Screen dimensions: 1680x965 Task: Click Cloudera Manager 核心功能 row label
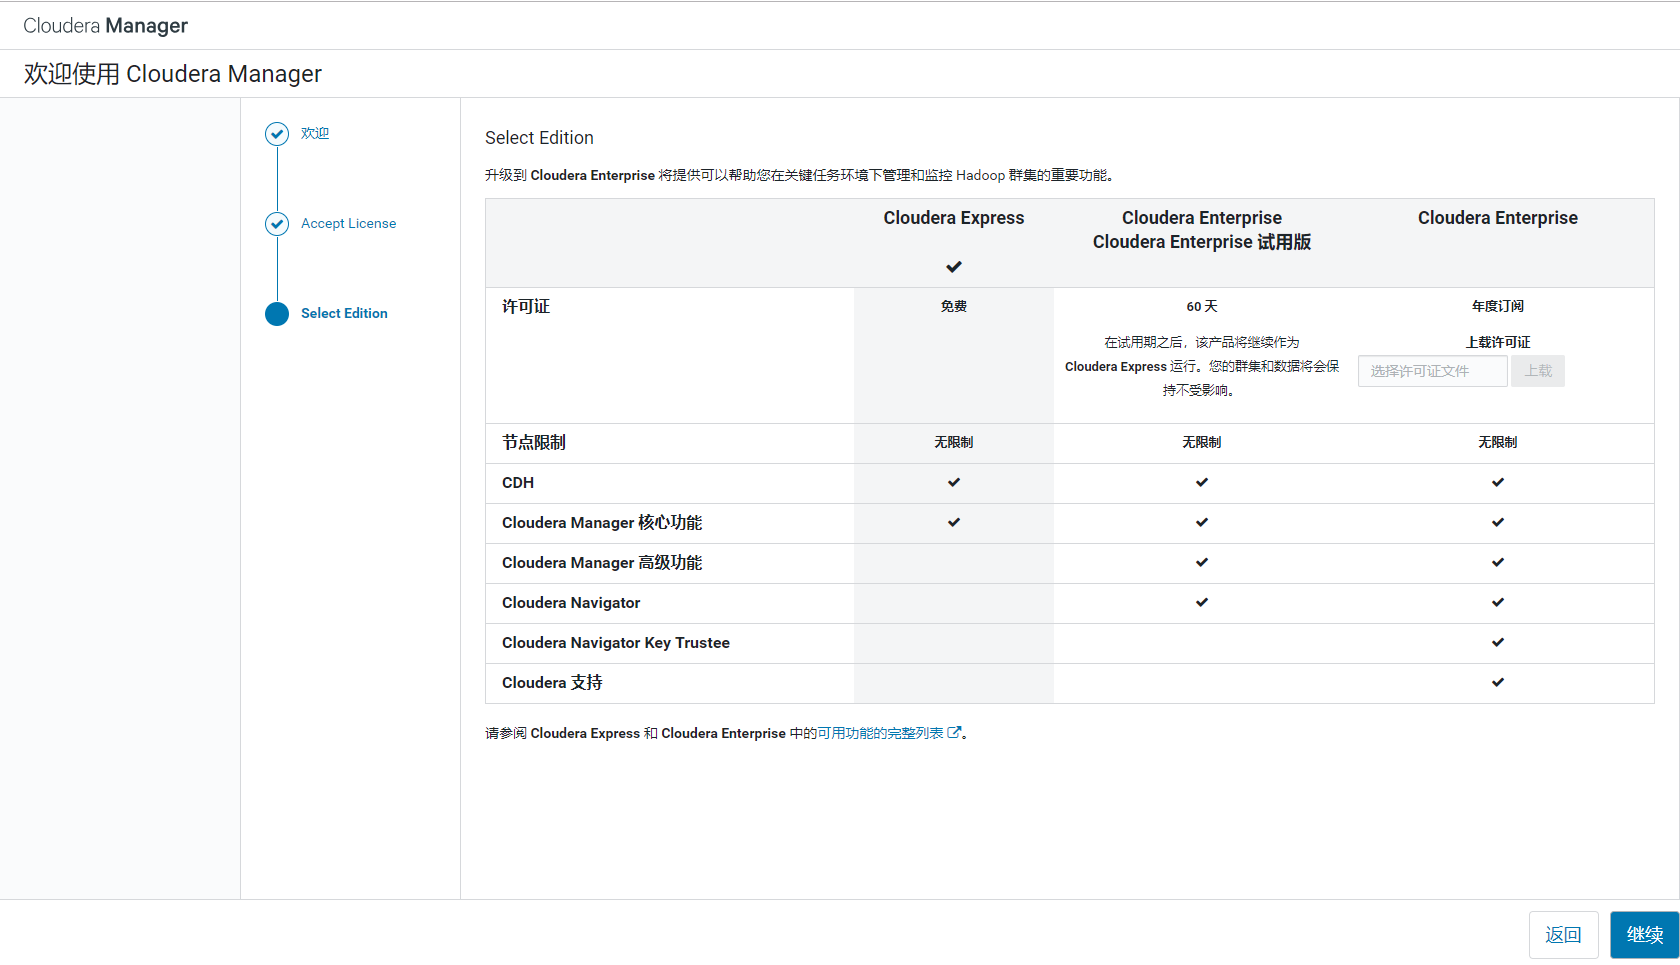[x=602, y=523]
